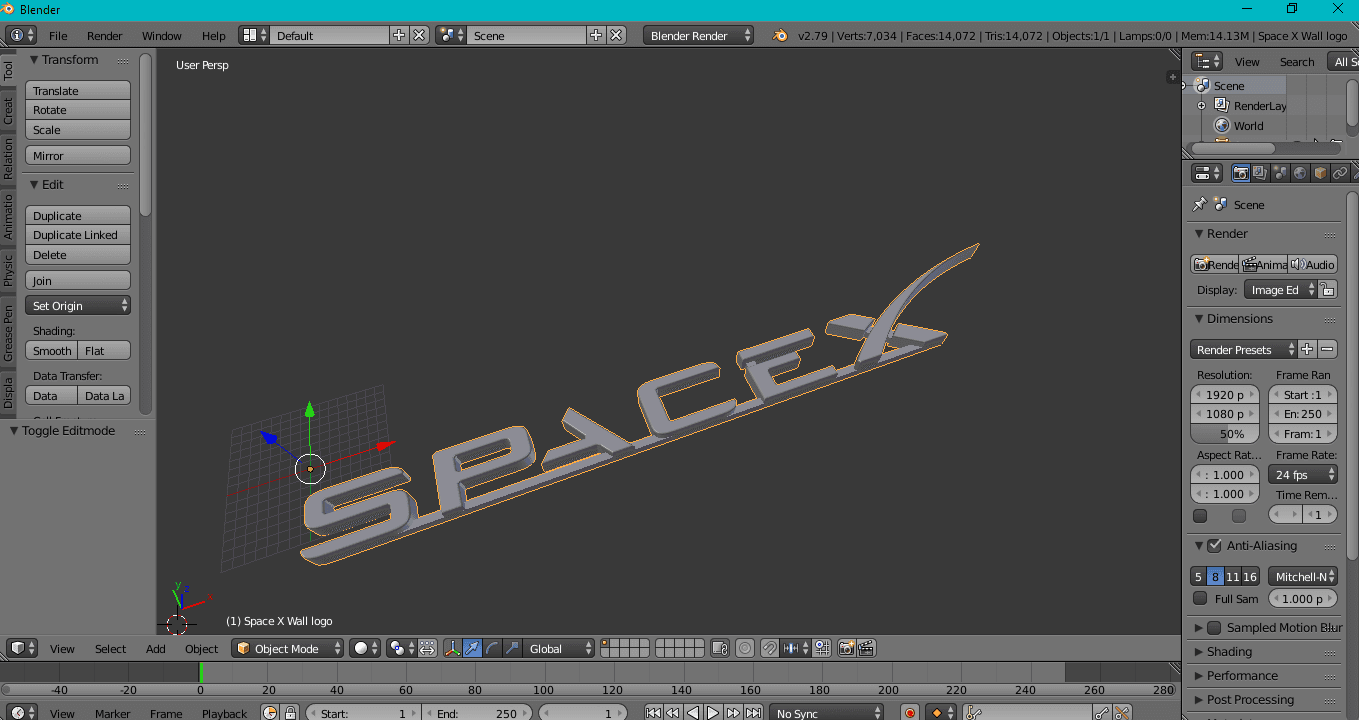
Task: Click the OpenGL render active viewport camera icon
Action: [x=846, y=648]
